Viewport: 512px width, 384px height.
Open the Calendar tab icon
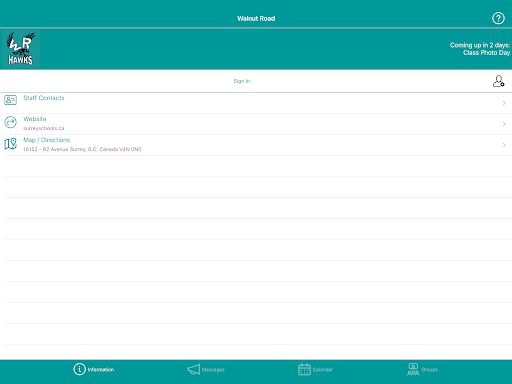coord(304,369)
